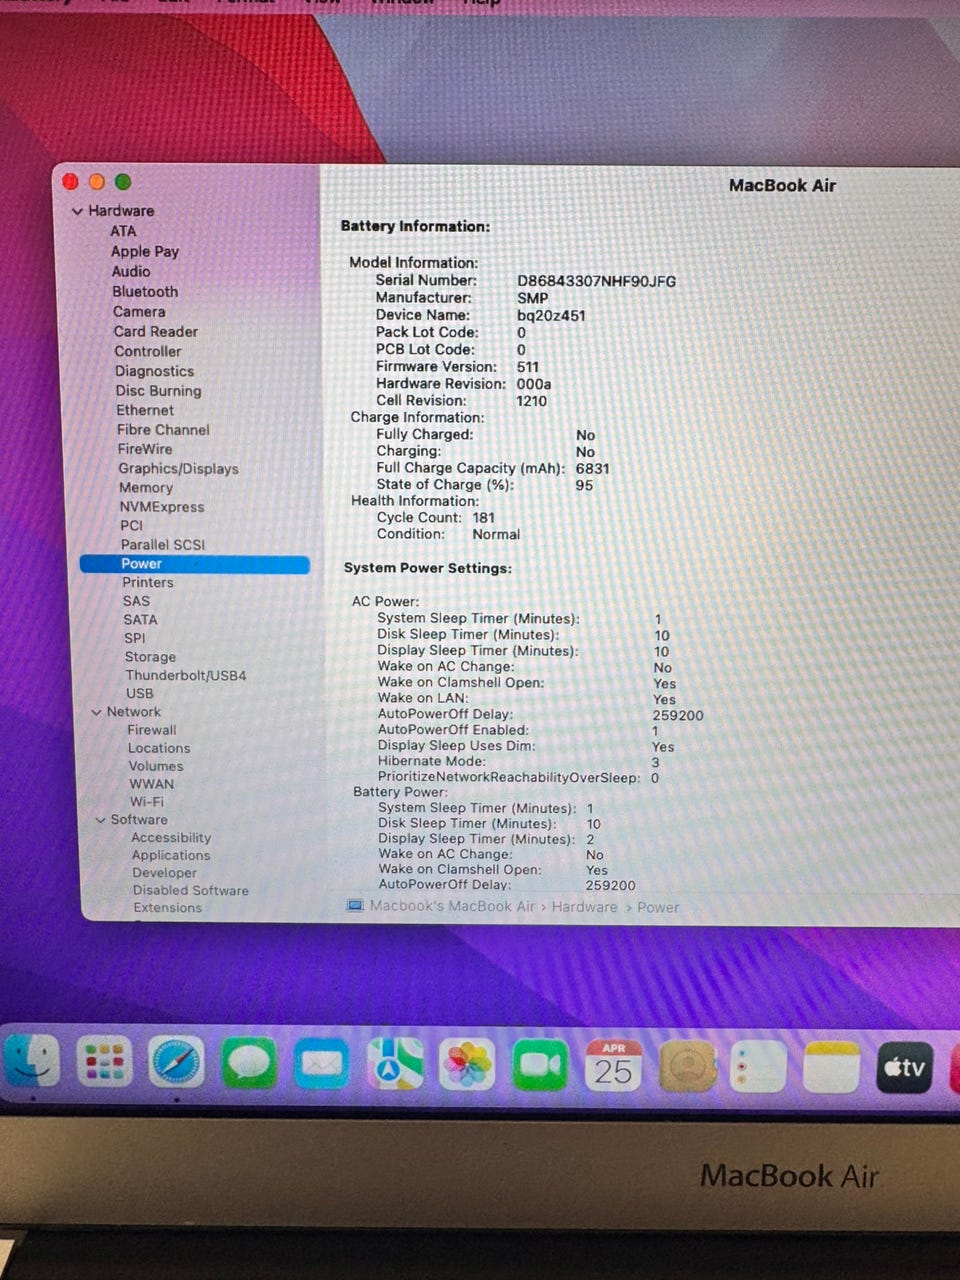Viewport: 960px width, 1280px height.
Task: Open Launchpad in the Dock
Action: 105,1062
